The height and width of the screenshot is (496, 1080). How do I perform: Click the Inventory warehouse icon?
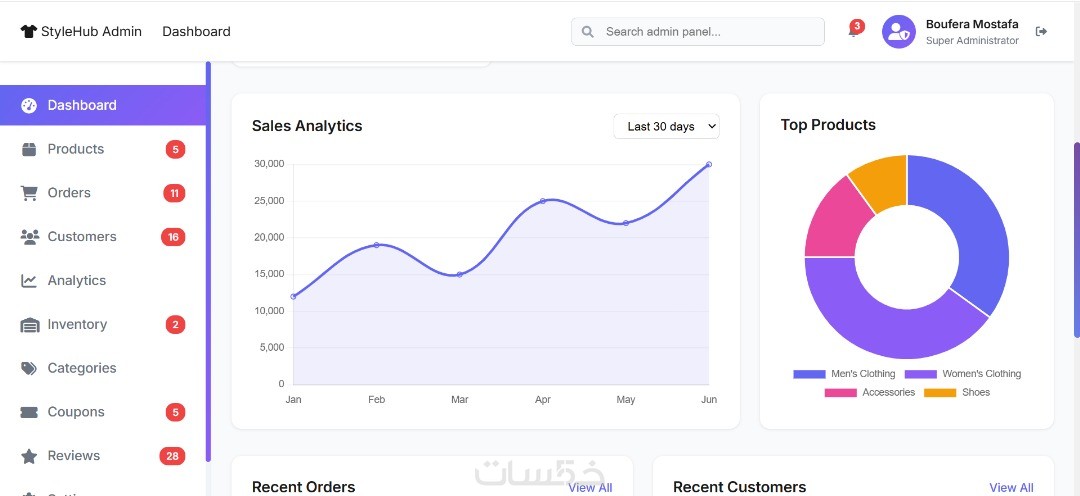pos(30,325)
